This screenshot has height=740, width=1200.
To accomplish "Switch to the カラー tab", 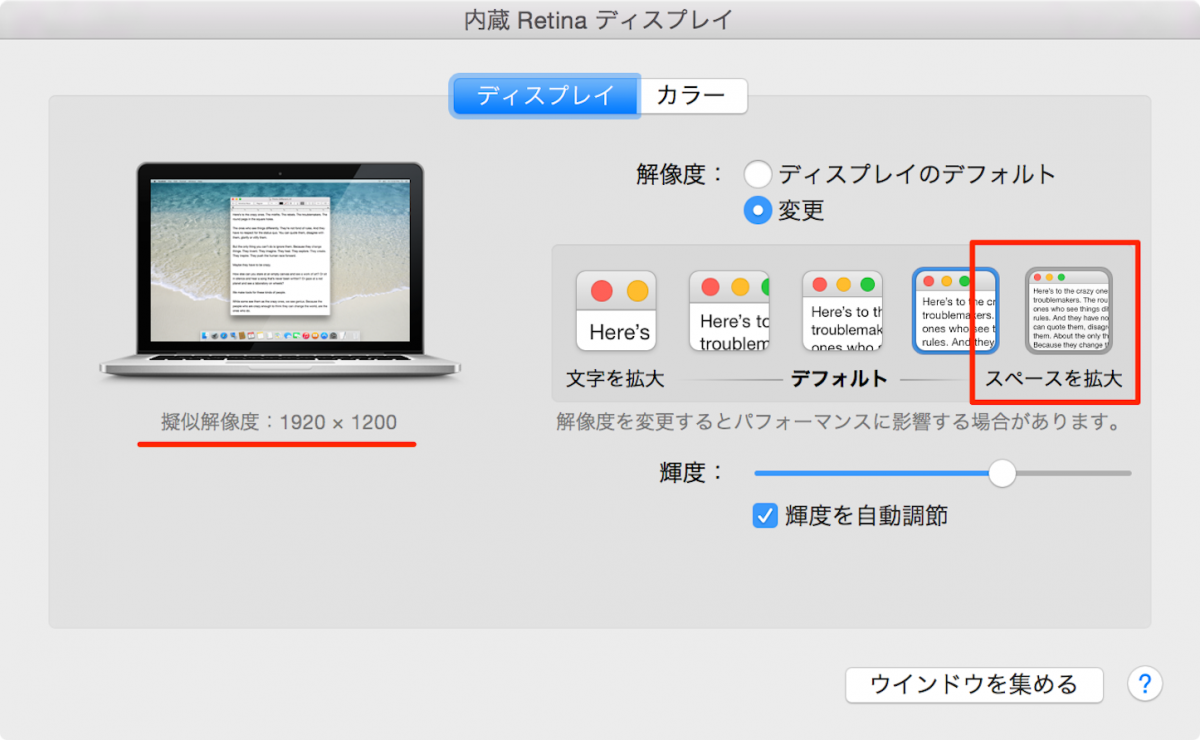I will coord(694,95).
